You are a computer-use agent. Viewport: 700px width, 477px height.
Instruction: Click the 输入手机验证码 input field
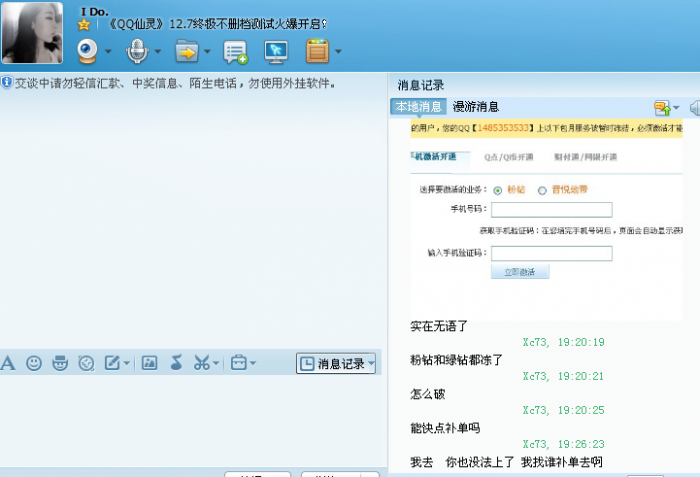552,253
